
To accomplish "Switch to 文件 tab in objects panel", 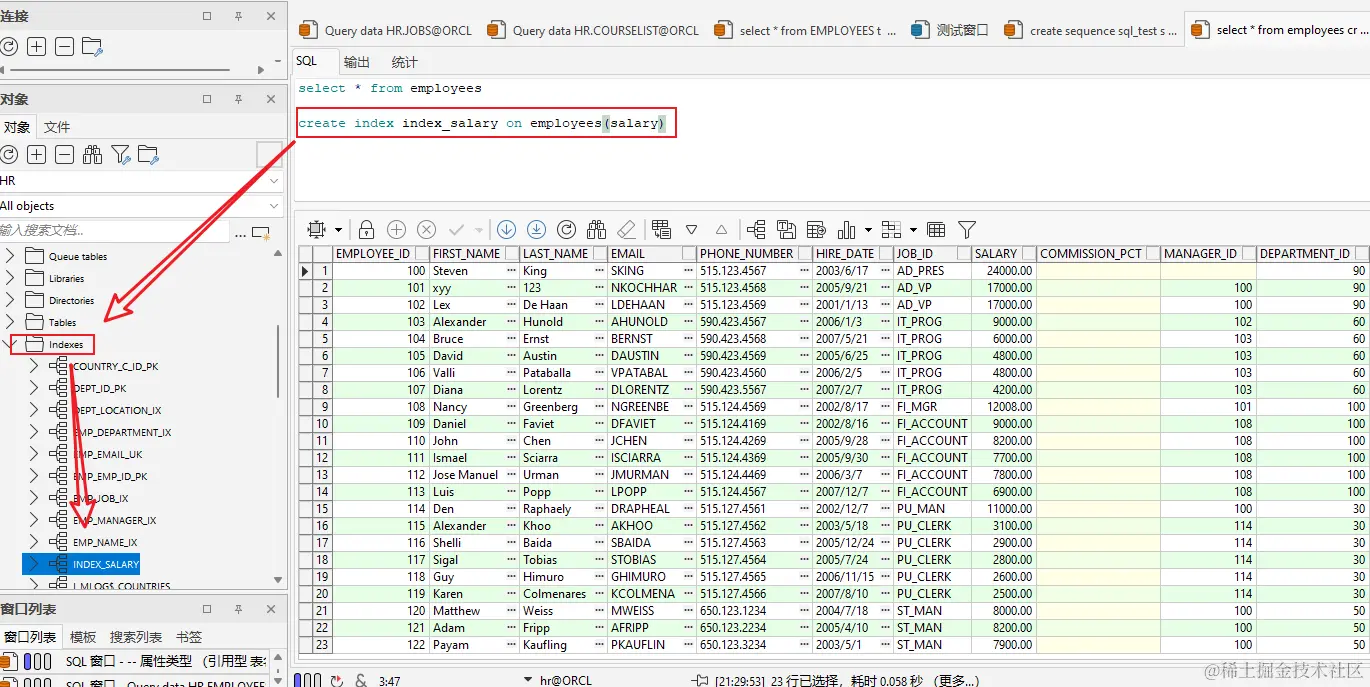I will 57,127.
